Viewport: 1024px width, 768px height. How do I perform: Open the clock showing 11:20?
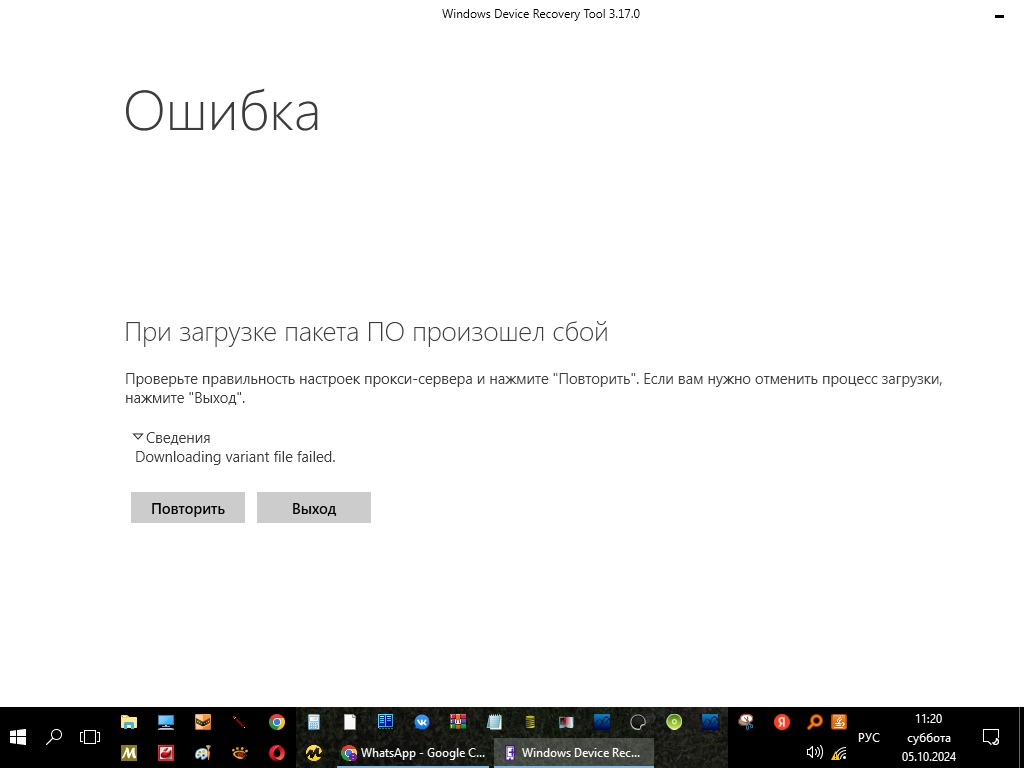tap(928, 737)
